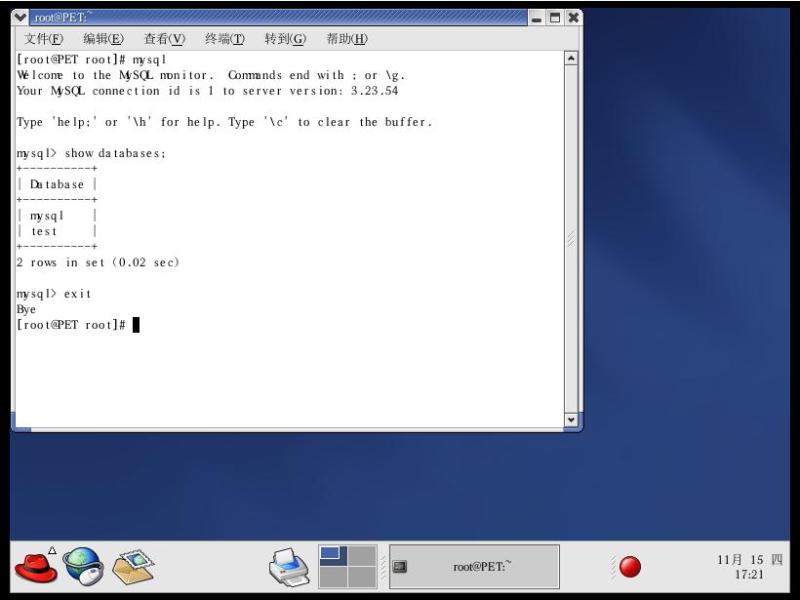The width and height of the screenshot is (800, 600).
Task: Maximize the terminal window
Action: [555, 17]
